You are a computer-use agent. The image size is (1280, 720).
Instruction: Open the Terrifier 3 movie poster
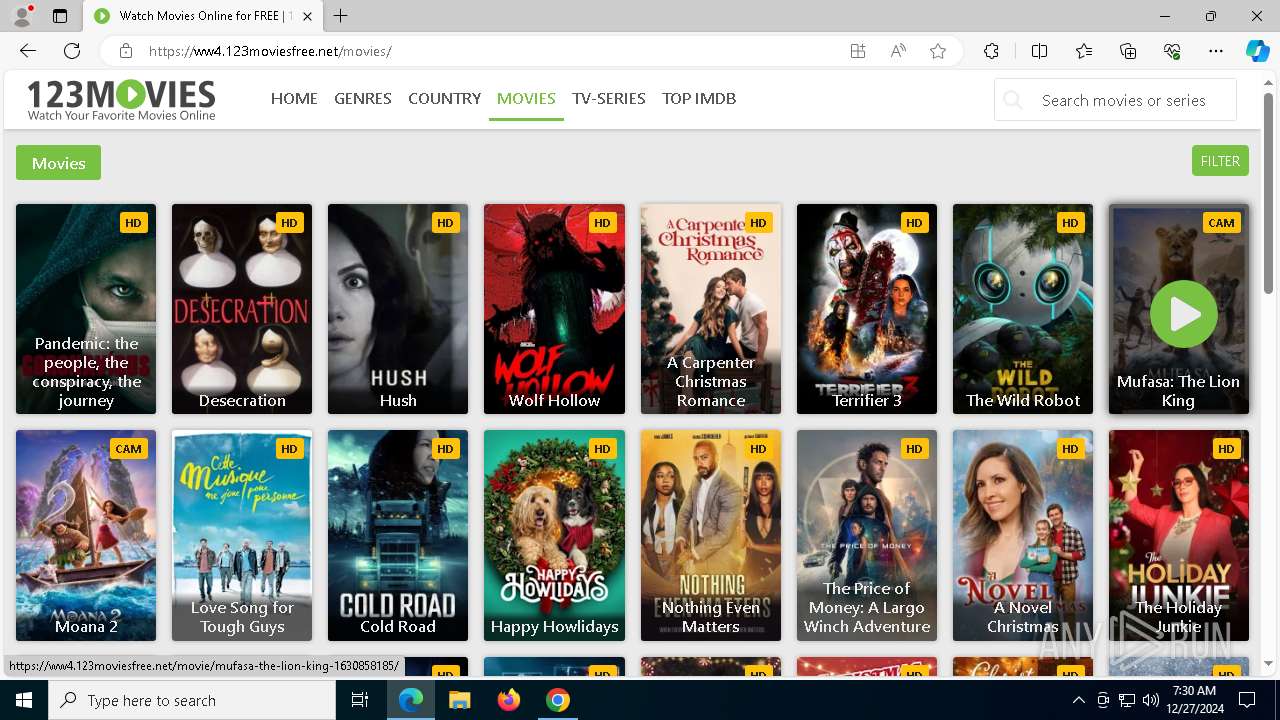(x=867, y=309)
